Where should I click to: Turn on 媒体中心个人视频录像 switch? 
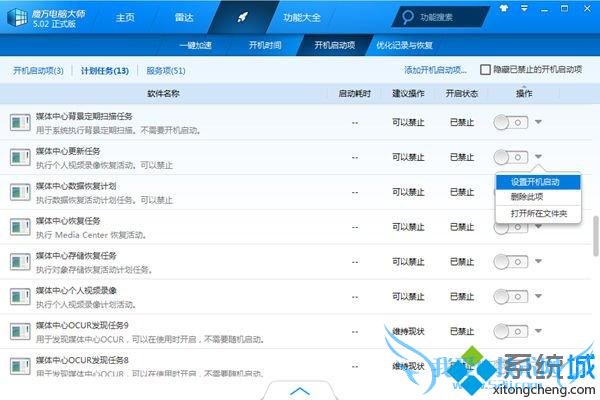tap(510, 297)
